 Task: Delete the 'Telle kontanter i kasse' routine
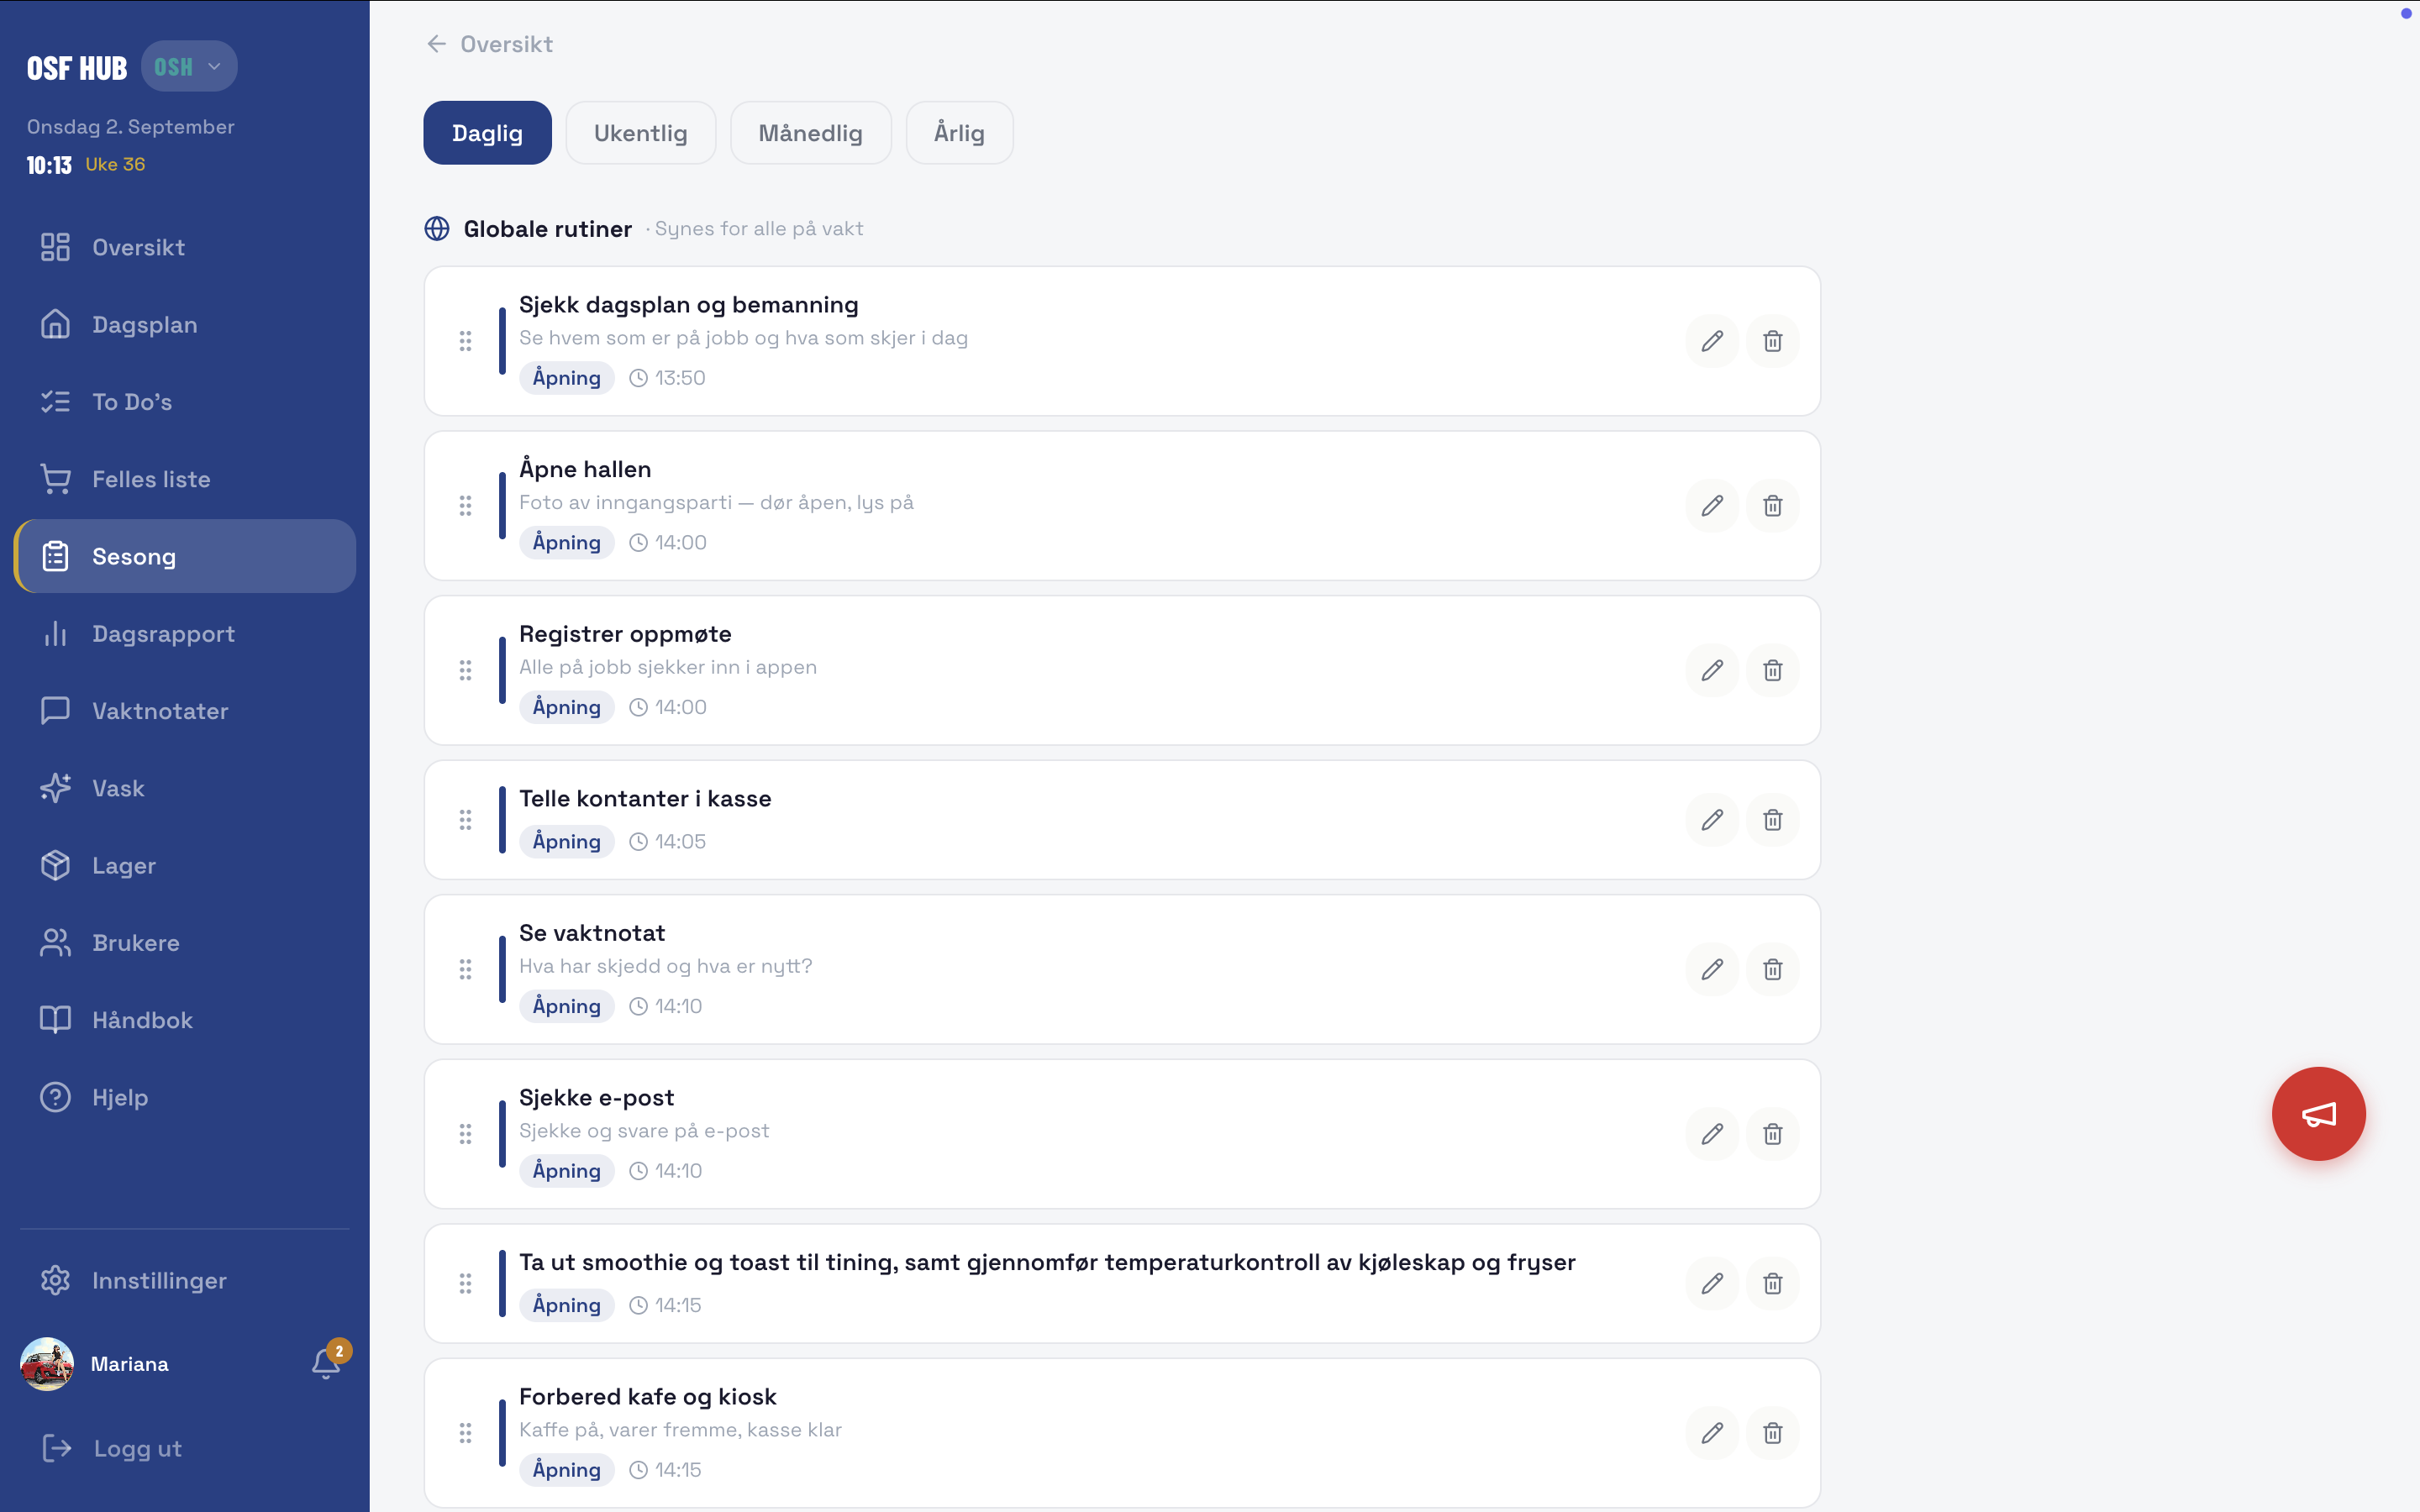tap(1772, 820)
